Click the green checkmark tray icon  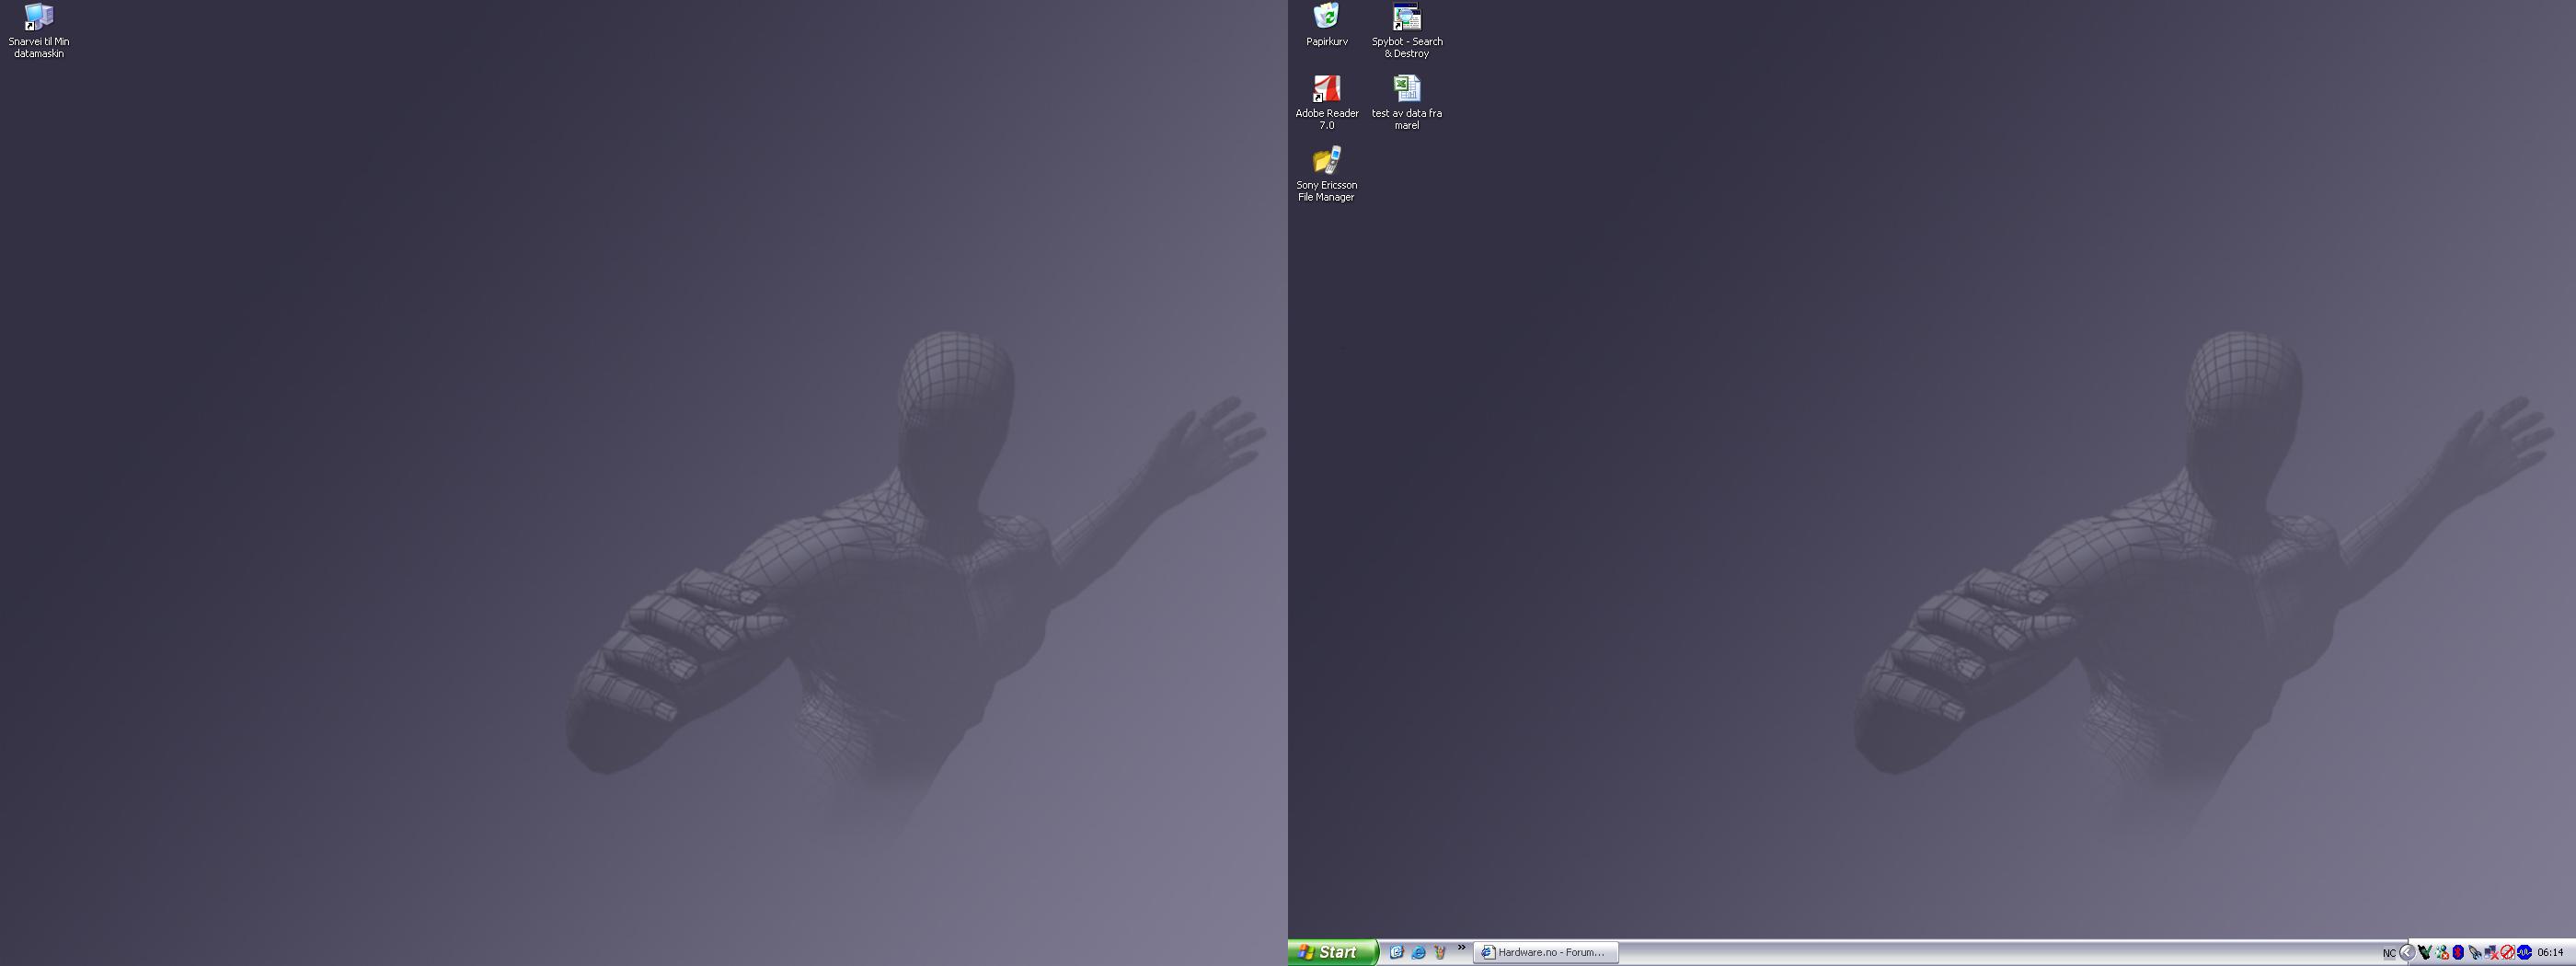pyautogui.click(x=2425, y=953)
